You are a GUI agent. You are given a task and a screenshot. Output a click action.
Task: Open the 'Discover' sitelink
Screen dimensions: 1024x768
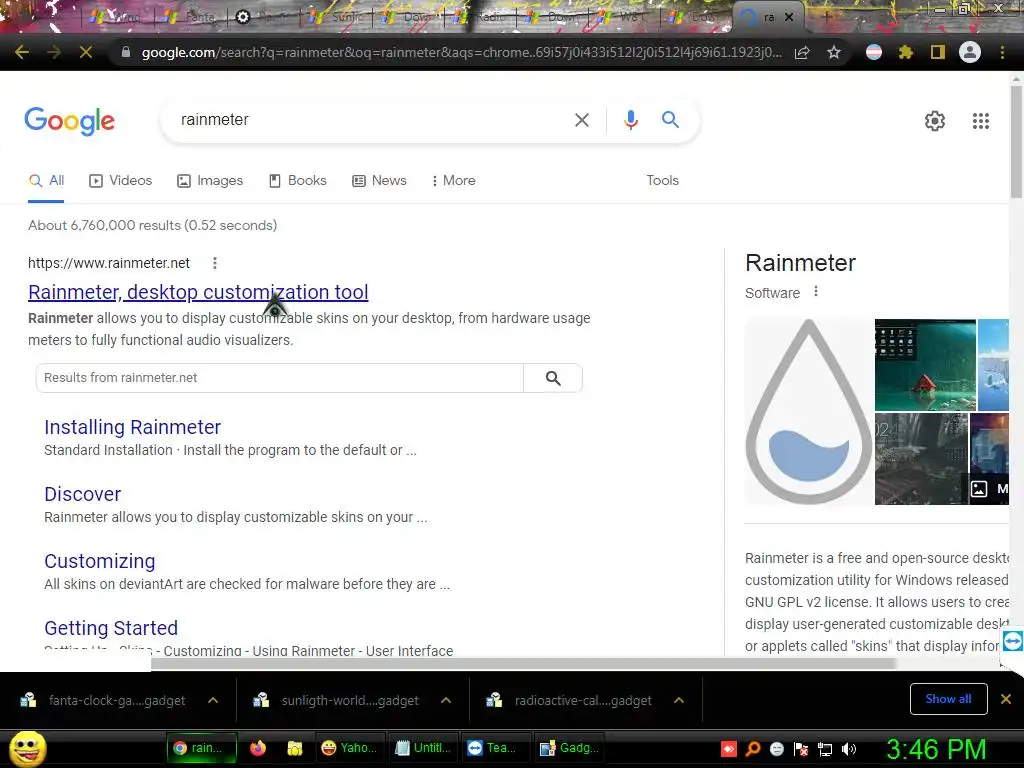coord(82,494)
